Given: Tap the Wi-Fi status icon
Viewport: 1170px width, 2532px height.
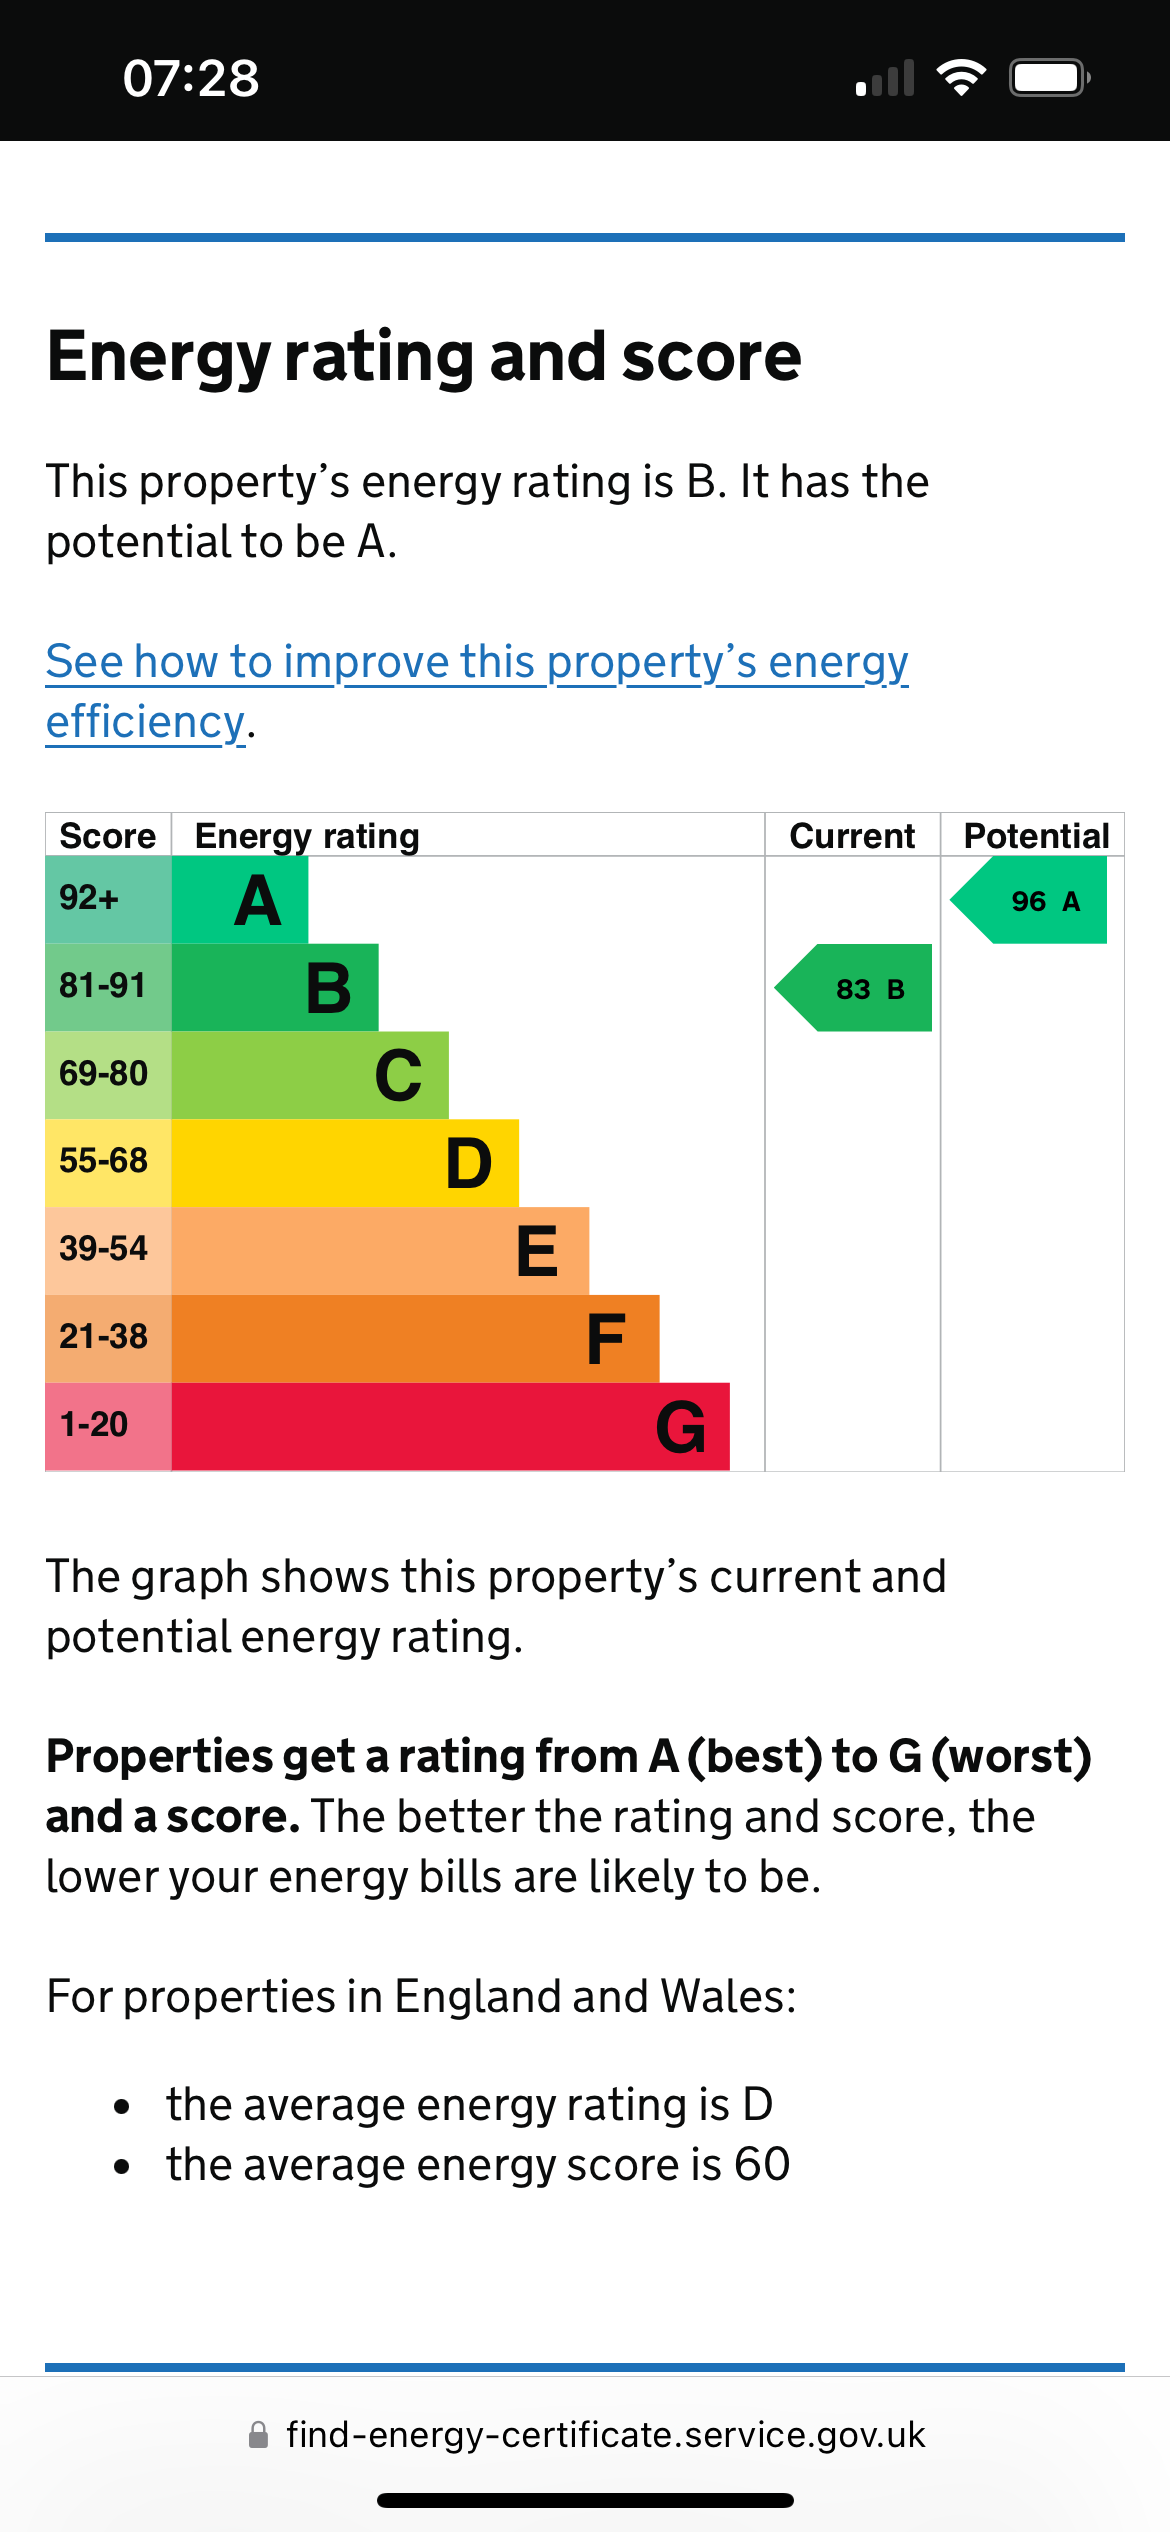Looking at the screenshot, I should tap(961, 77).
